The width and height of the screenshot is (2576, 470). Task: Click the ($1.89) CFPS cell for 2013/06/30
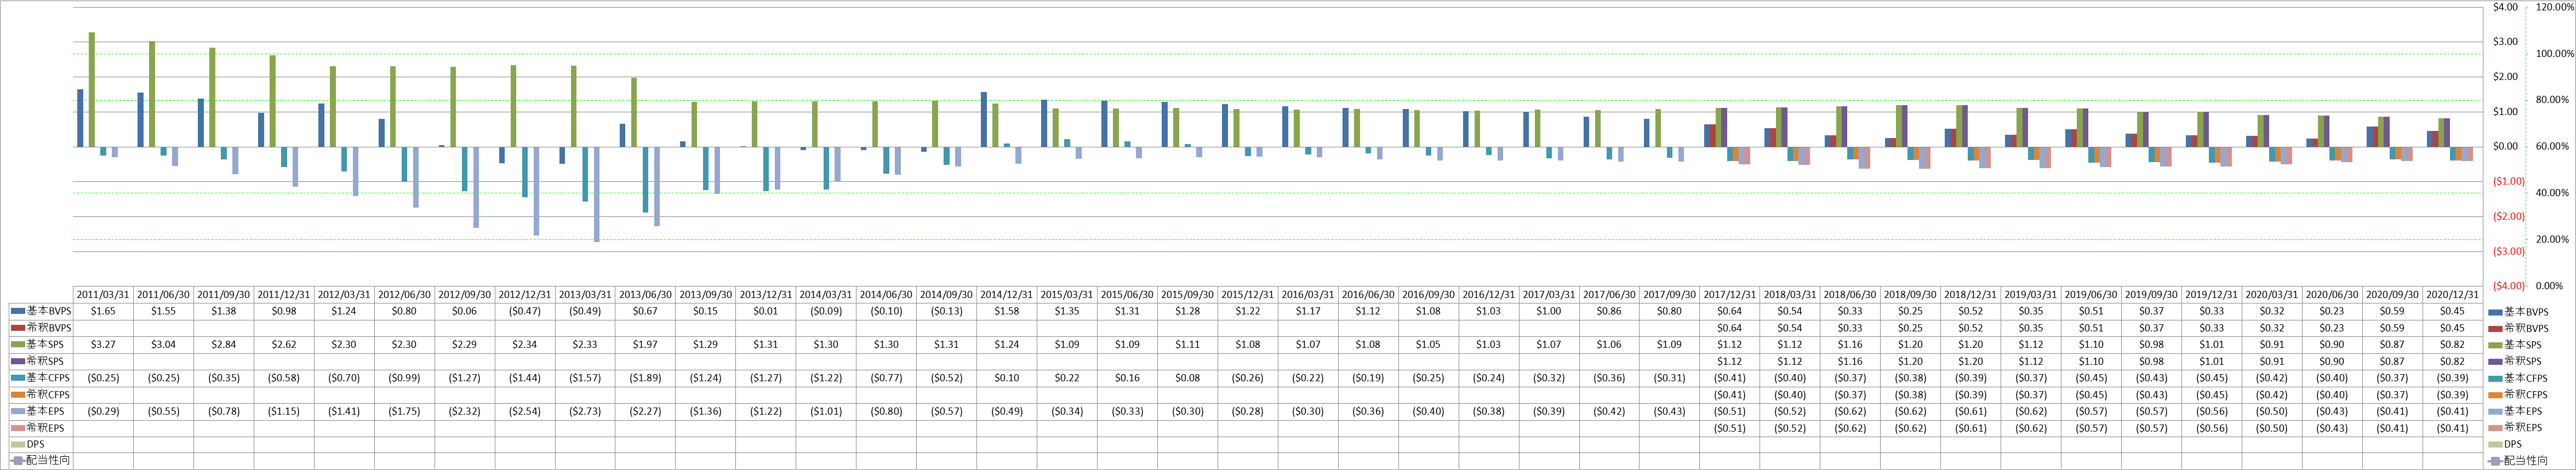[645, 378]
